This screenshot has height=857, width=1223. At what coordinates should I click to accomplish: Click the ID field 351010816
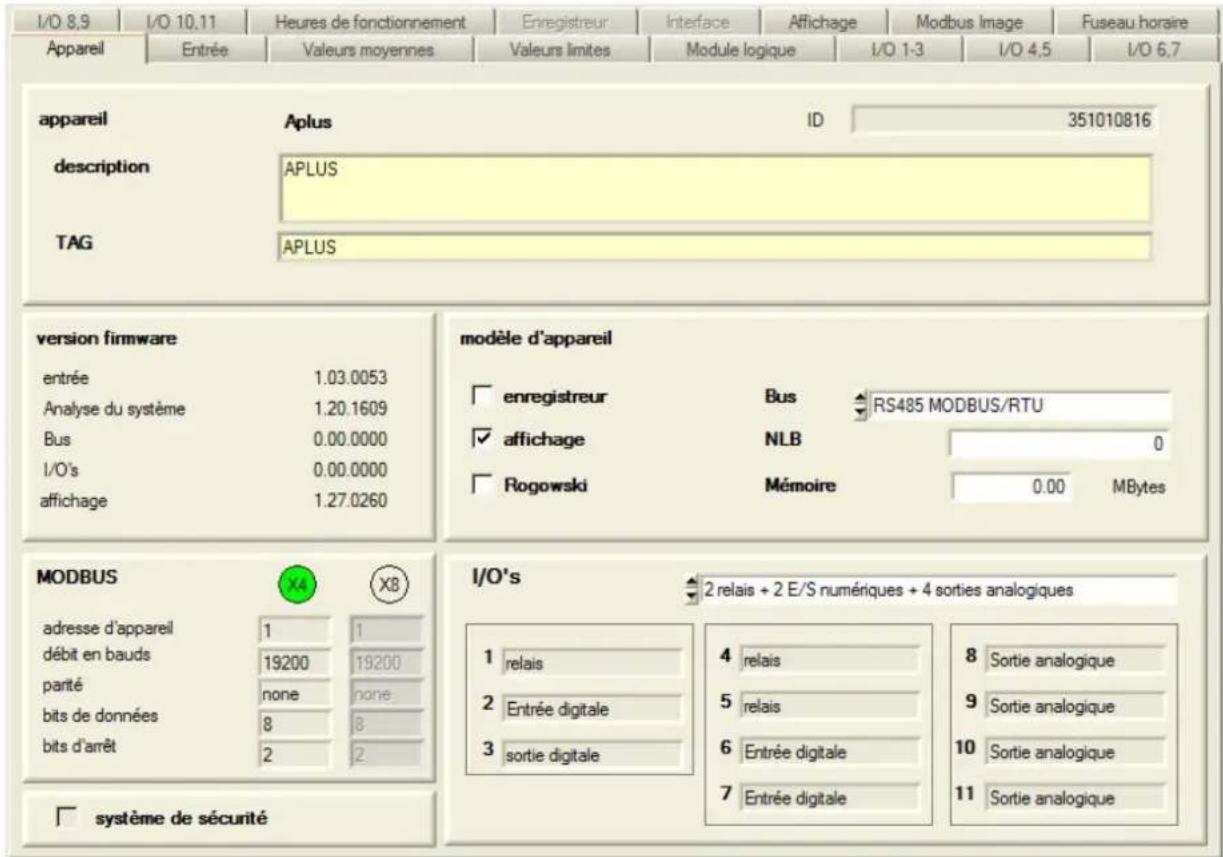coord(1005,122)
